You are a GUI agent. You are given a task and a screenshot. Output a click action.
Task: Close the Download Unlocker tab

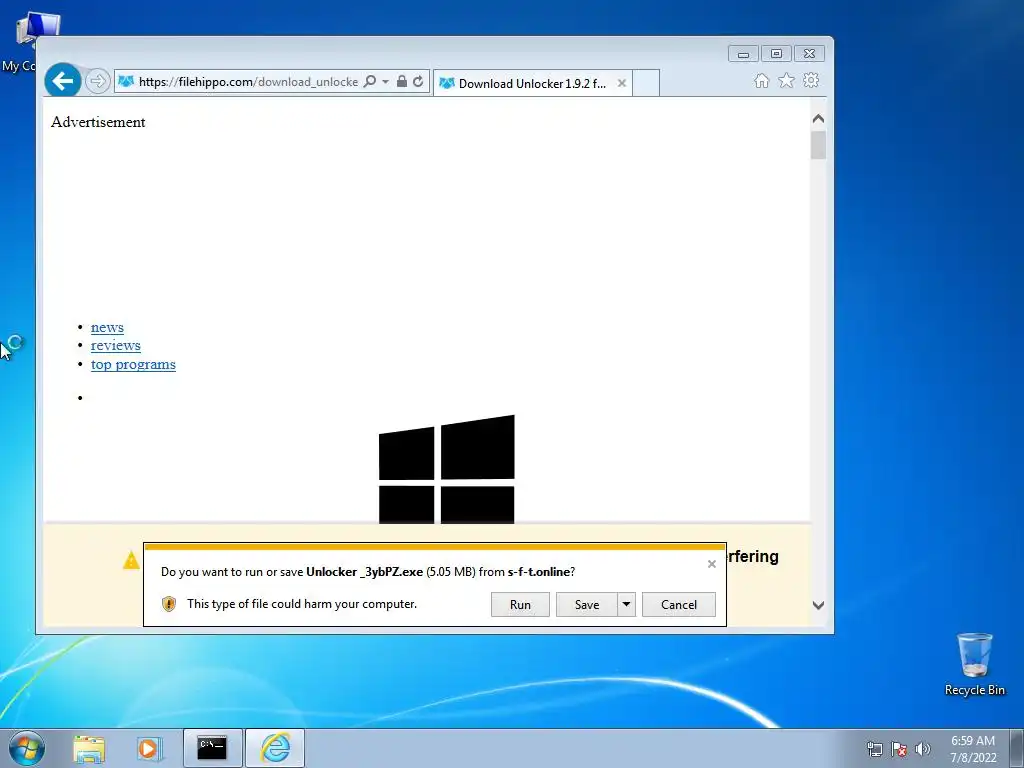pyautogui.click(x=622, y=84)
